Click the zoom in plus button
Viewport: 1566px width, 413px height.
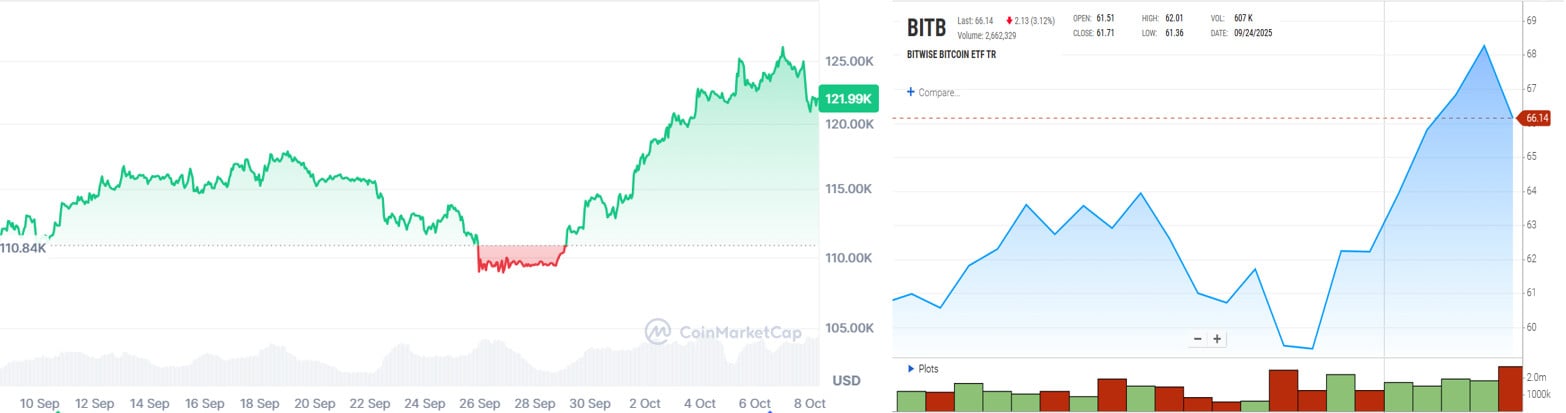point(1217,338)
